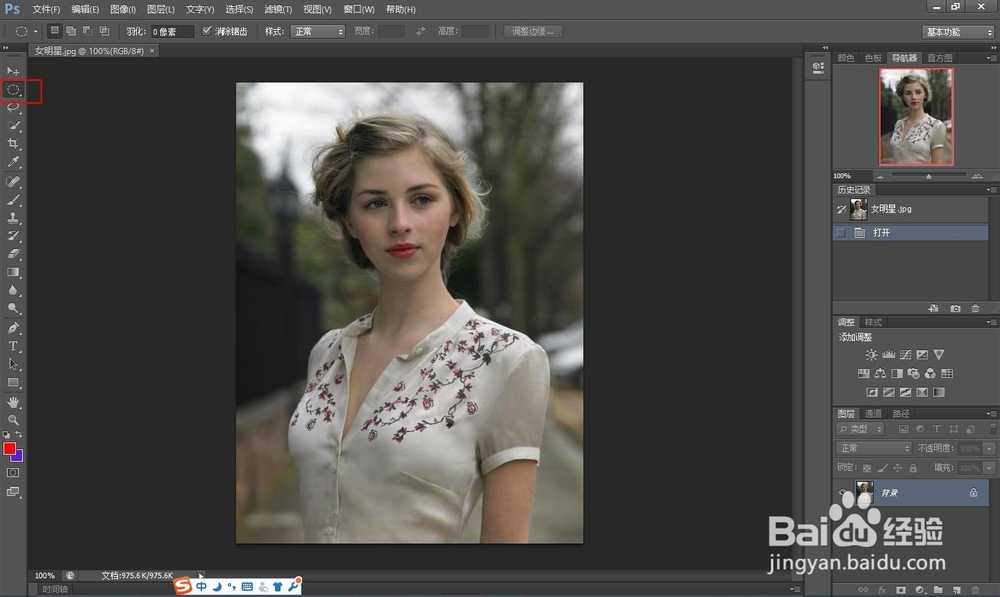
Task: Select the Clone Stamp tool
Action: click(x=13, y=217)
